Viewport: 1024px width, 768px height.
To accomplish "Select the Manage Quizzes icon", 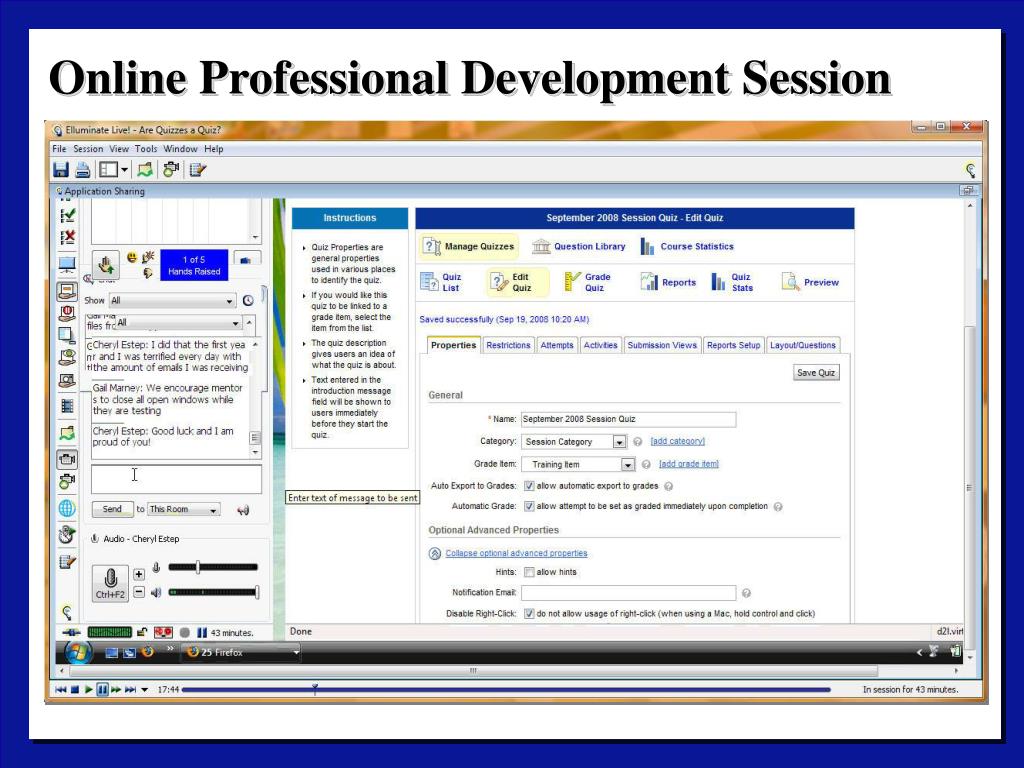I will [x=430, y=246].
